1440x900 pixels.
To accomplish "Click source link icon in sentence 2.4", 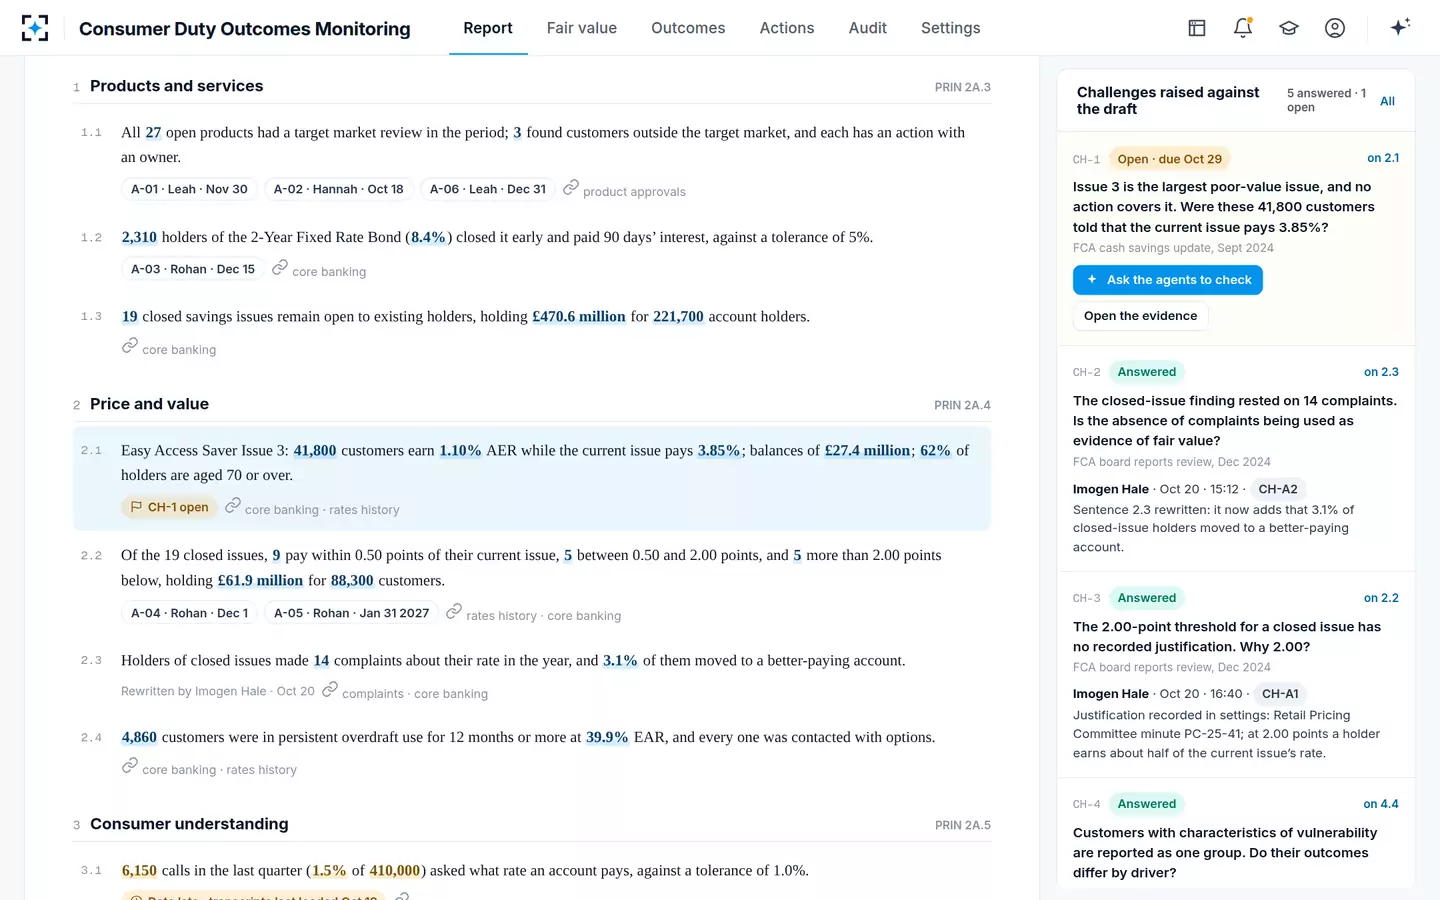I will (130, 766).
